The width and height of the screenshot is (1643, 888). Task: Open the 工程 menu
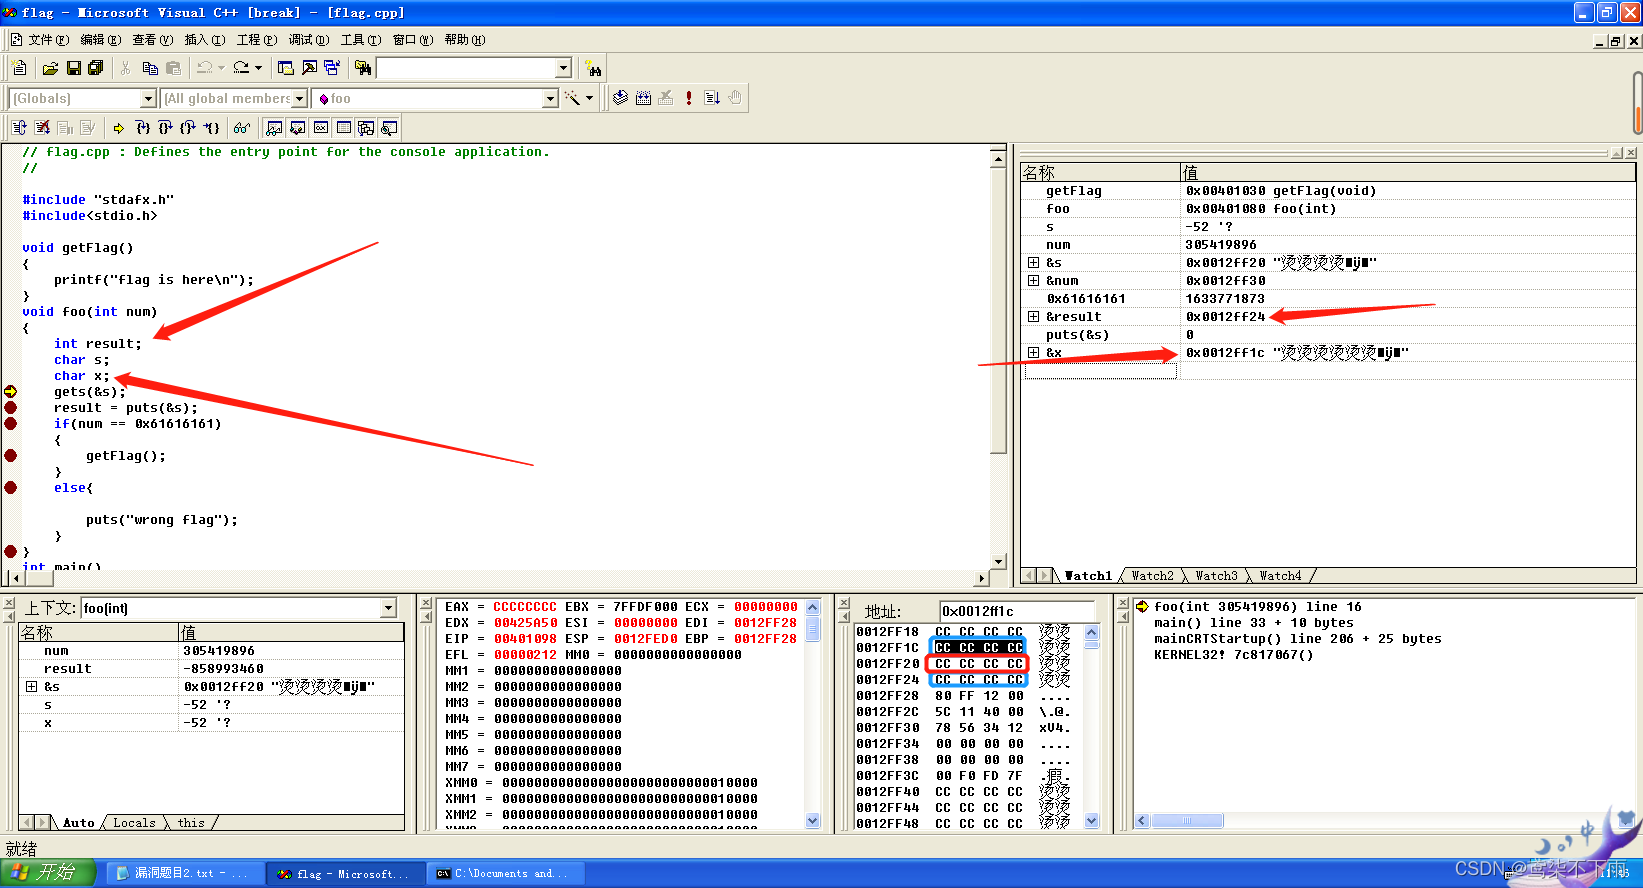point(256,40)
